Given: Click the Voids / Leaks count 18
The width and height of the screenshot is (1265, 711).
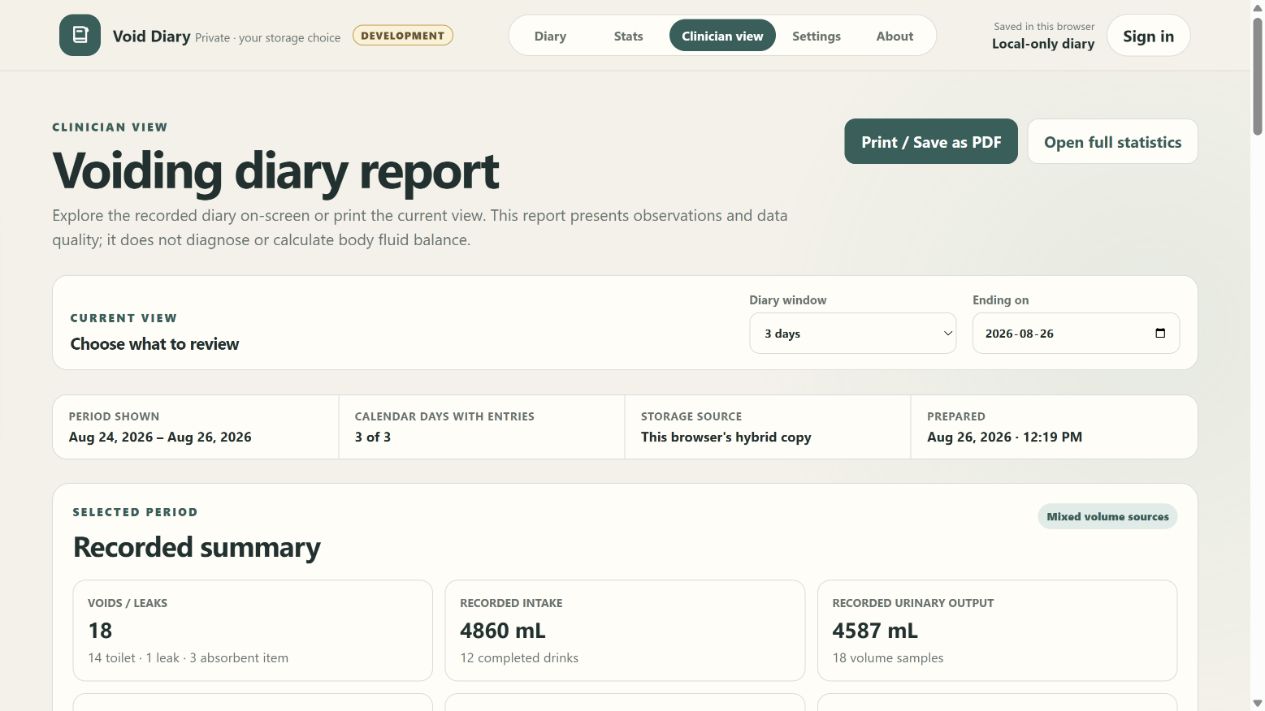Looking at the screenshot, I should point(100,631).
